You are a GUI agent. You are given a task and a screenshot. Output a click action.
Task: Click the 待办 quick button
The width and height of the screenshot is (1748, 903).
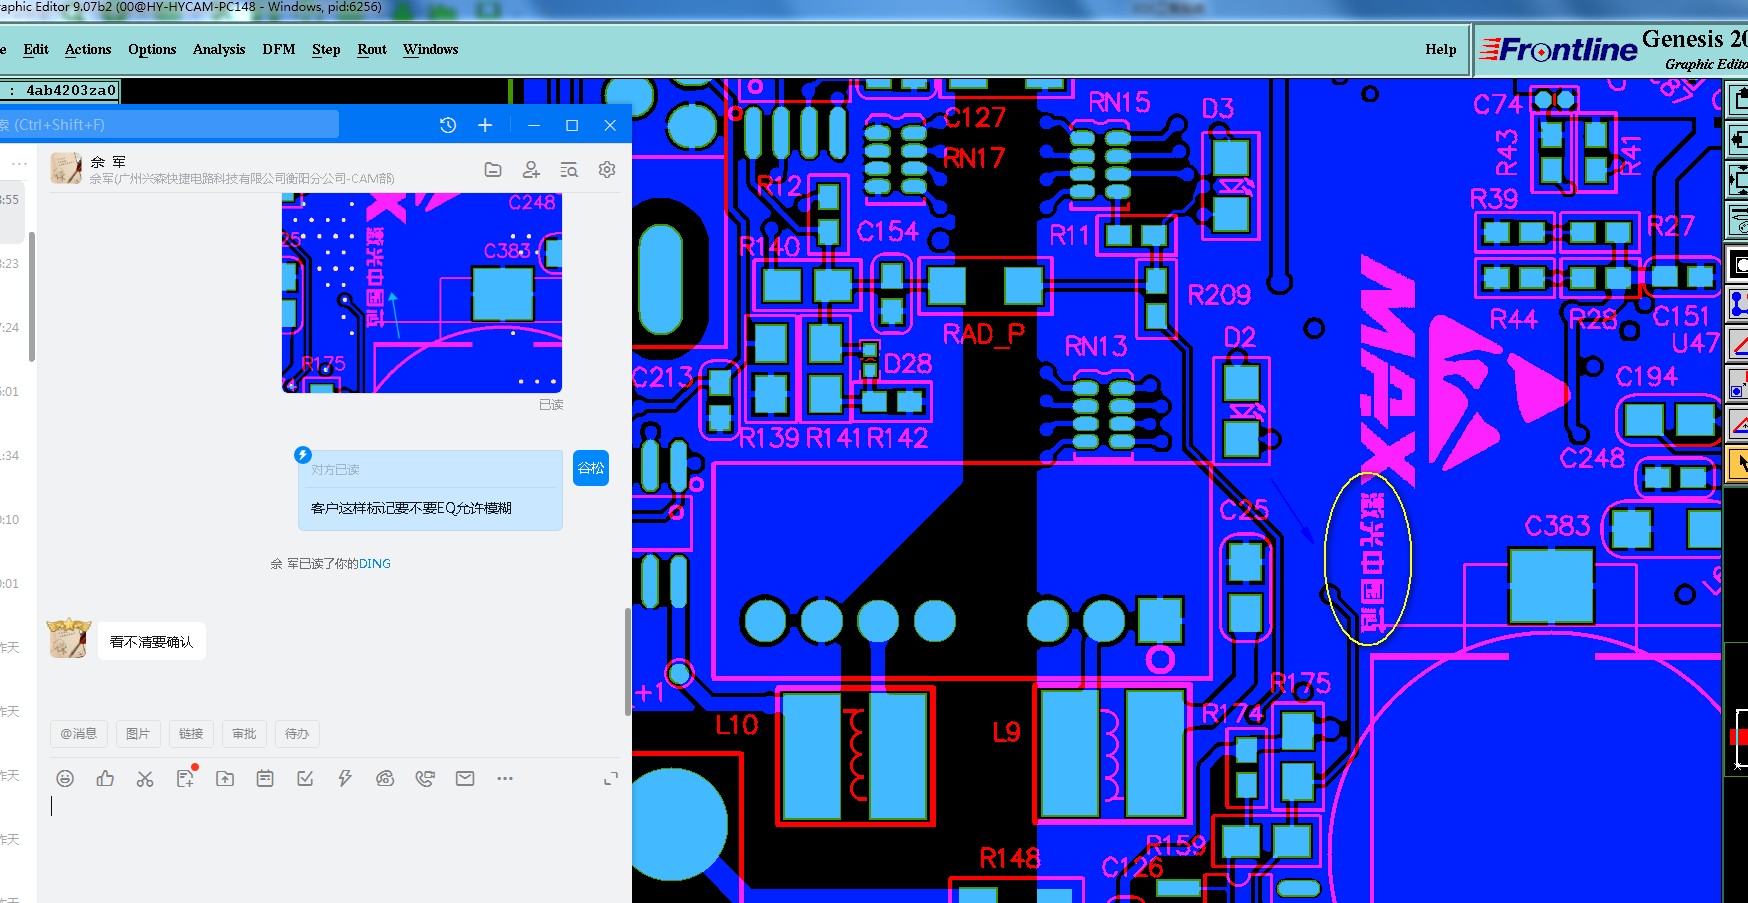(297, 734)
